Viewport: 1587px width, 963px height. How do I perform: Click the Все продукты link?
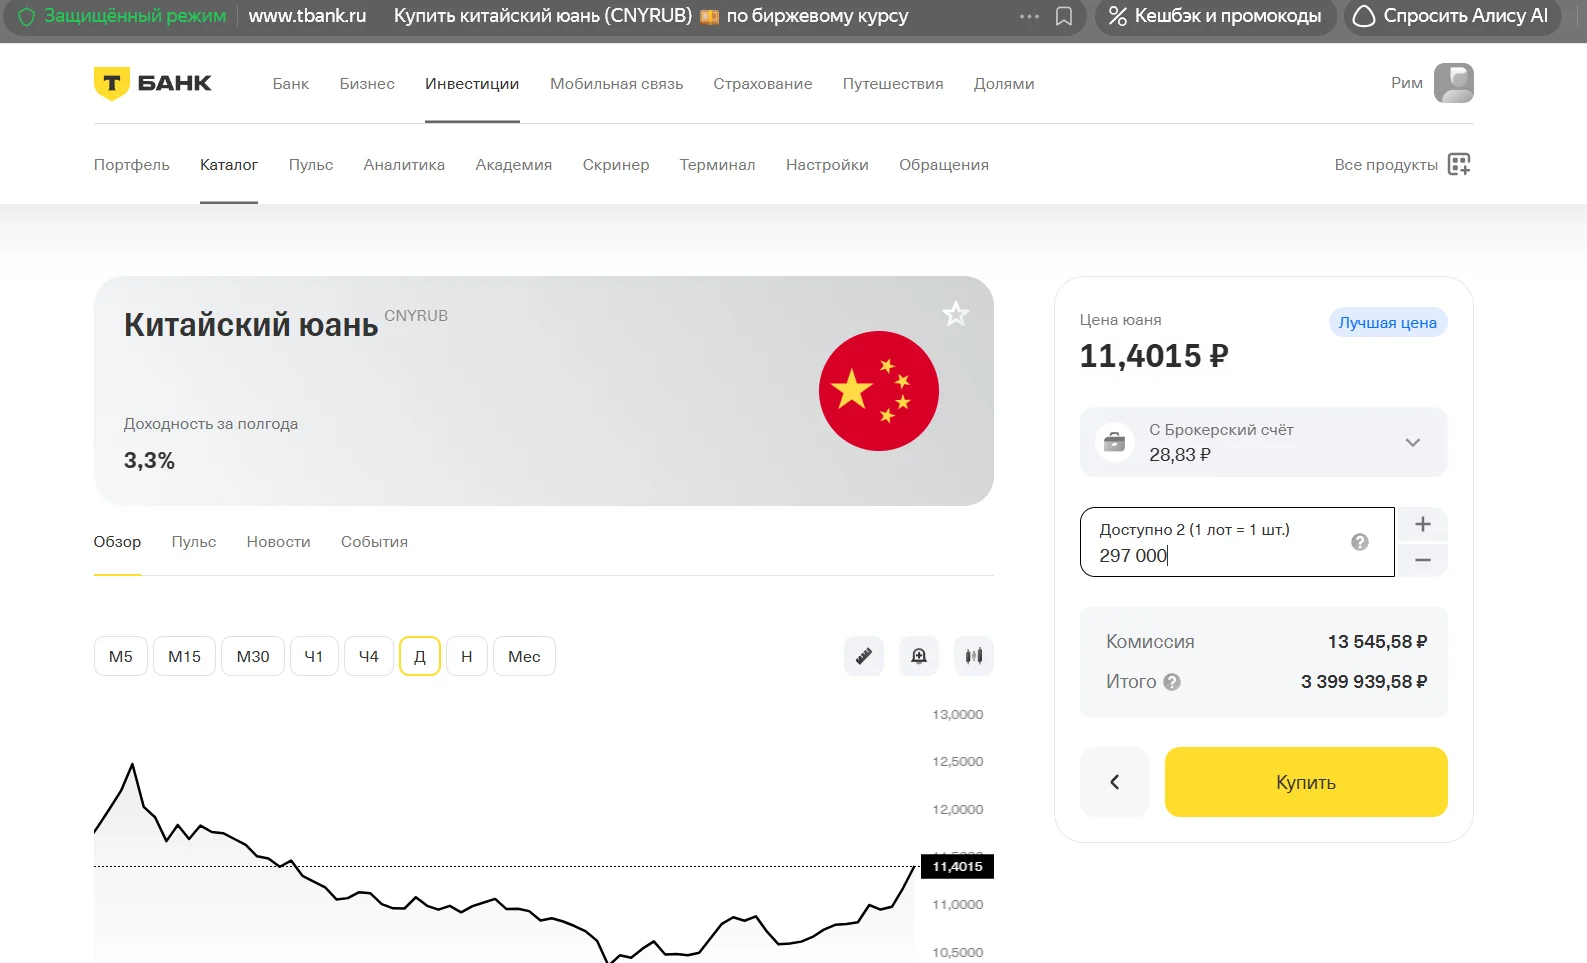point(1386,165)
